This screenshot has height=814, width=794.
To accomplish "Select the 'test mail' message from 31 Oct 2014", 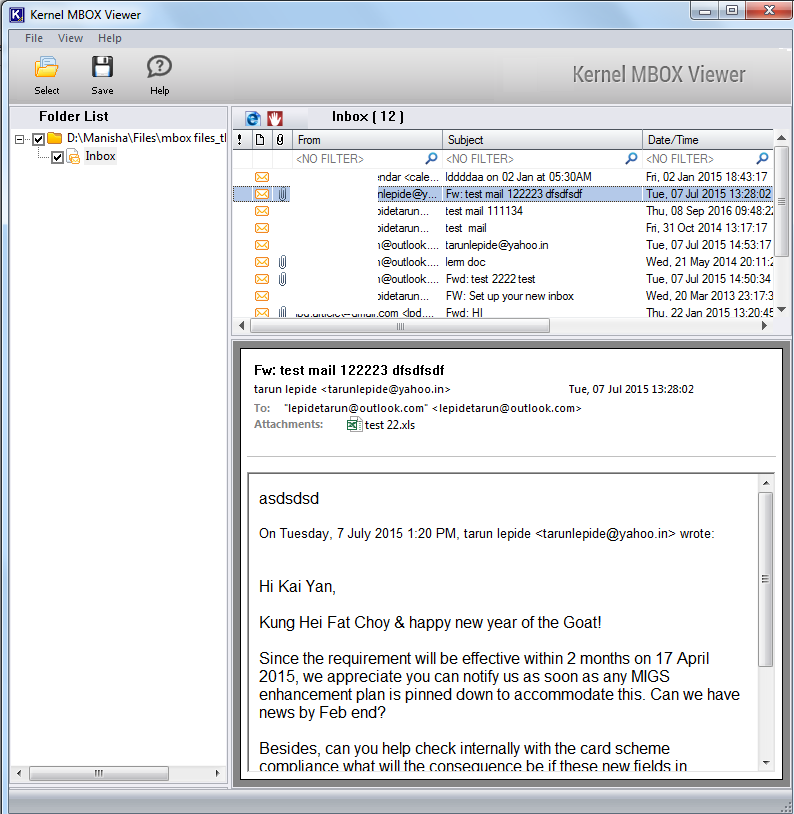I will (x=503, y=228).
